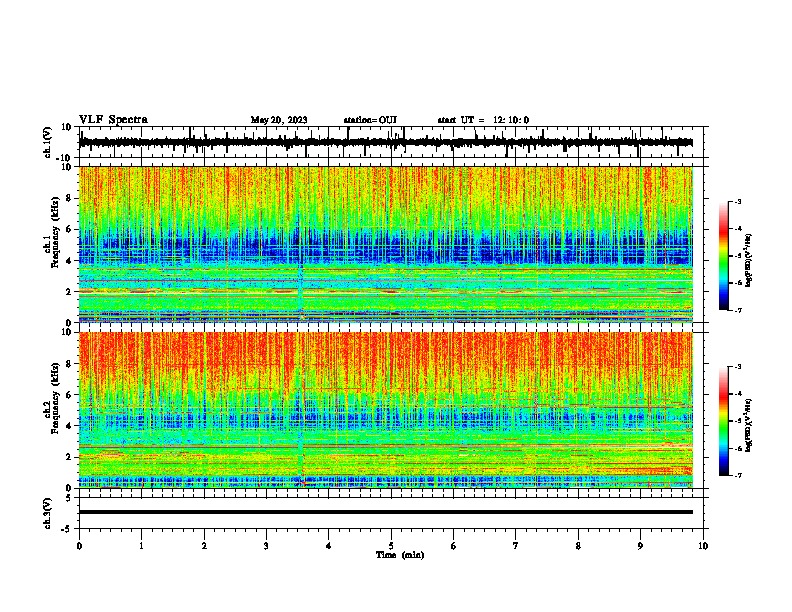Click the "6" kHz tick of ch.2 spectrogram
792x612 pixels.
pyautogui.click(x=71, y=395)
